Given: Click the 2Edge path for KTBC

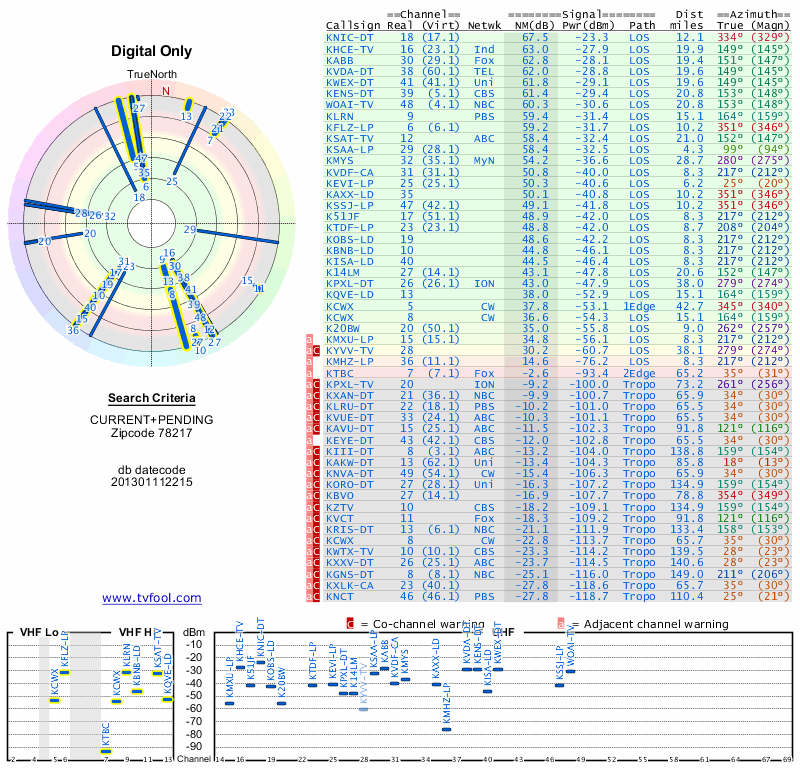Looking at the screenshot, I should (x=639, y=374).
